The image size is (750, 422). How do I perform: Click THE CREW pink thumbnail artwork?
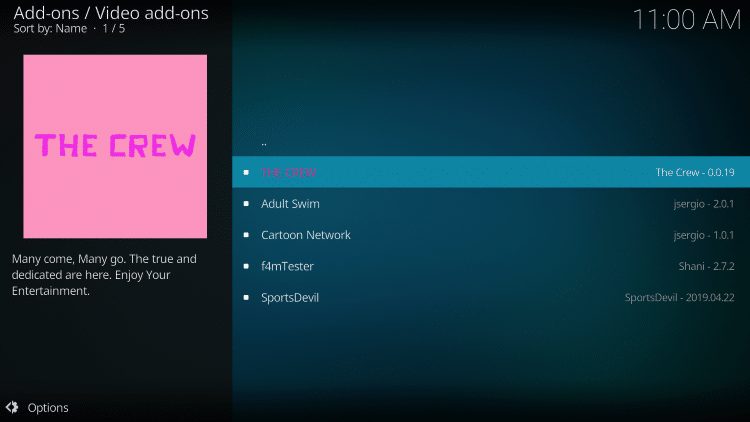[115, 146]
